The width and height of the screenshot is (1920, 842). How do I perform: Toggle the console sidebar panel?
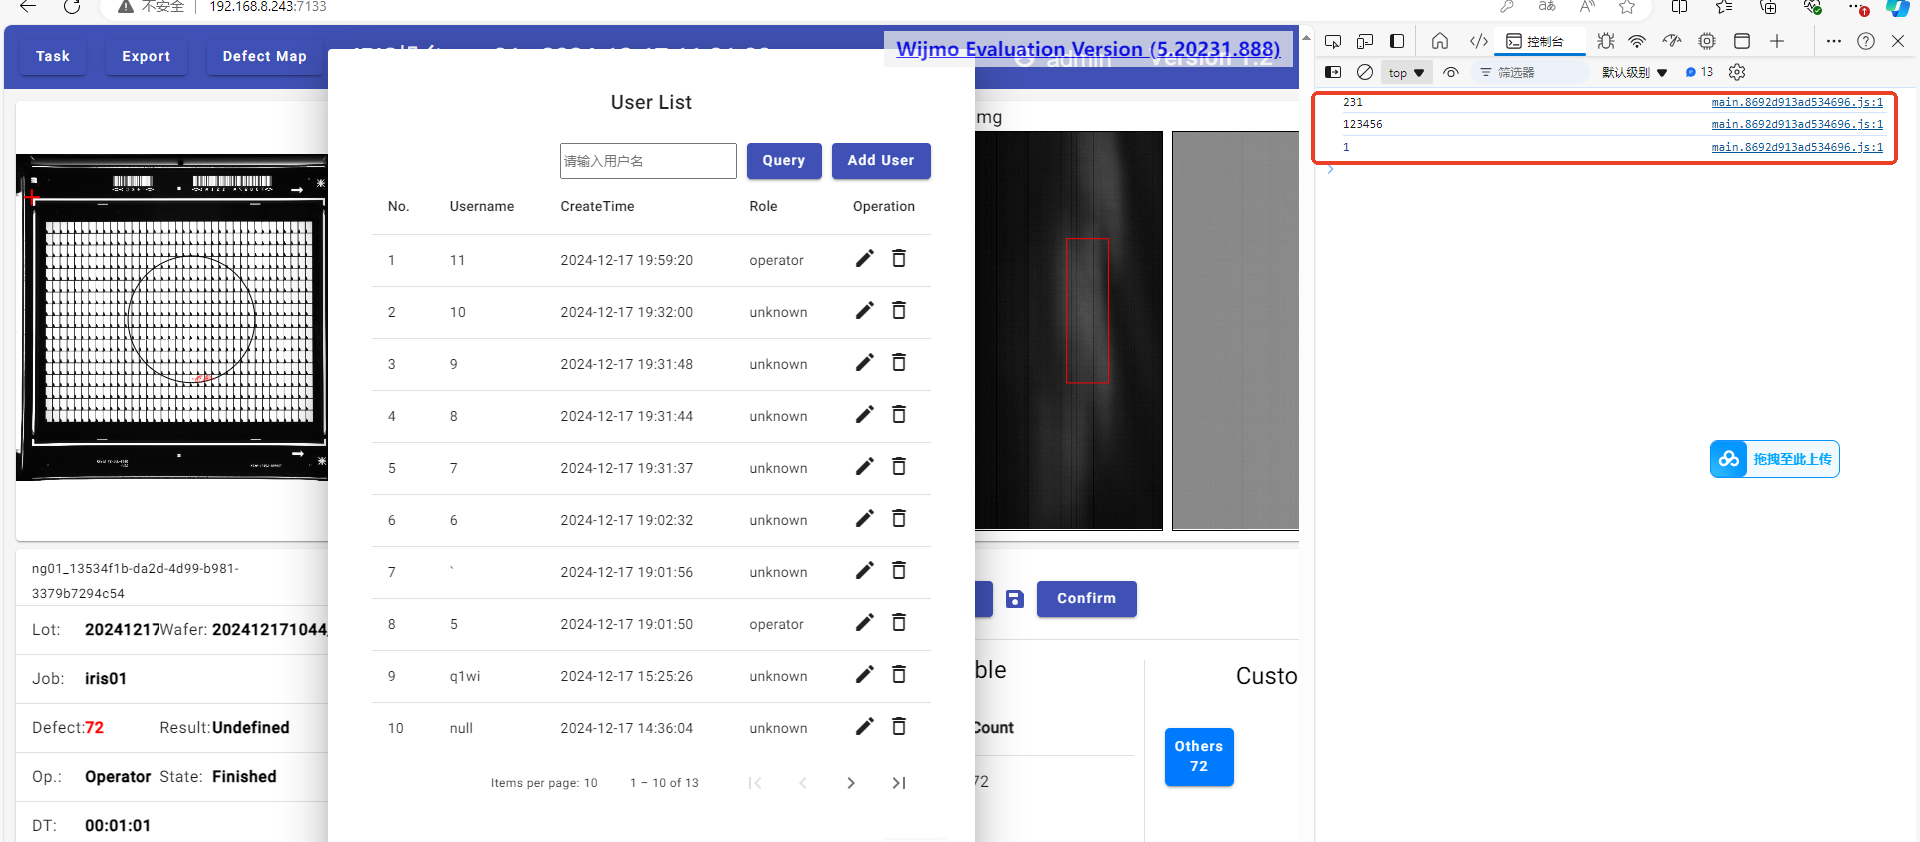point(1333,72)
